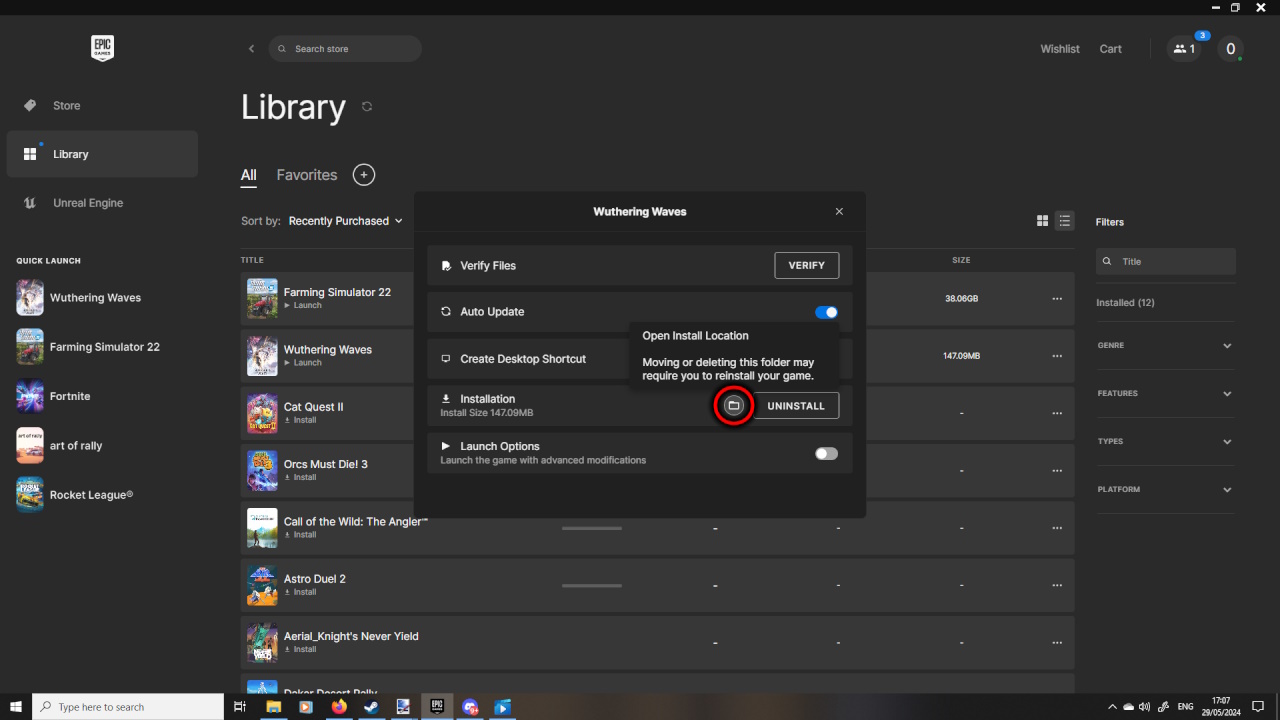
Task: Add a new collection with plus icon
Action: (364, 175)
